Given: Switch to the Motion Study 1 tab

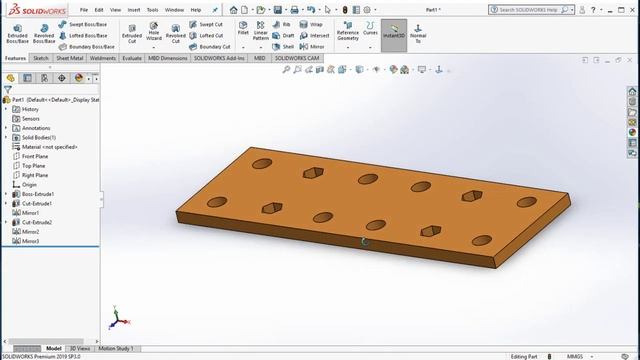Looking at the screenshot, I should [116, 349].
